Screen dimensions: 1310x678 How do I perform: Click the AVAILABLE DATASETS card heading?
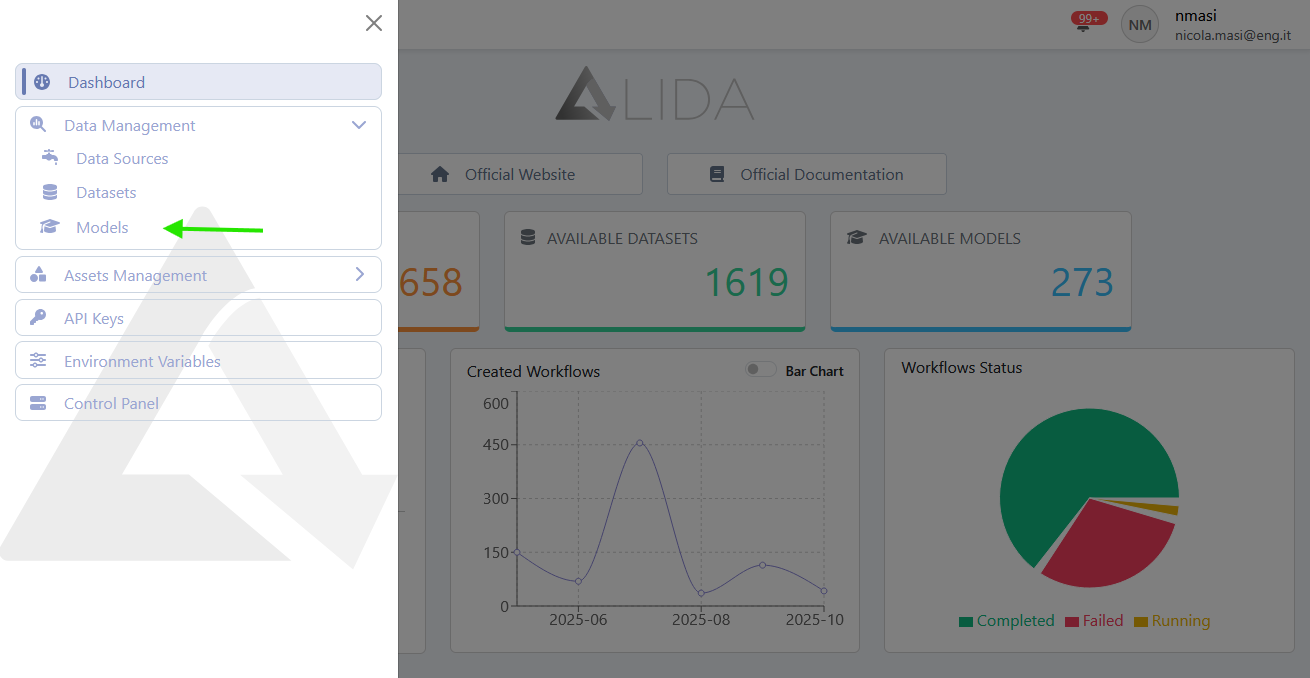coord(622,238)
